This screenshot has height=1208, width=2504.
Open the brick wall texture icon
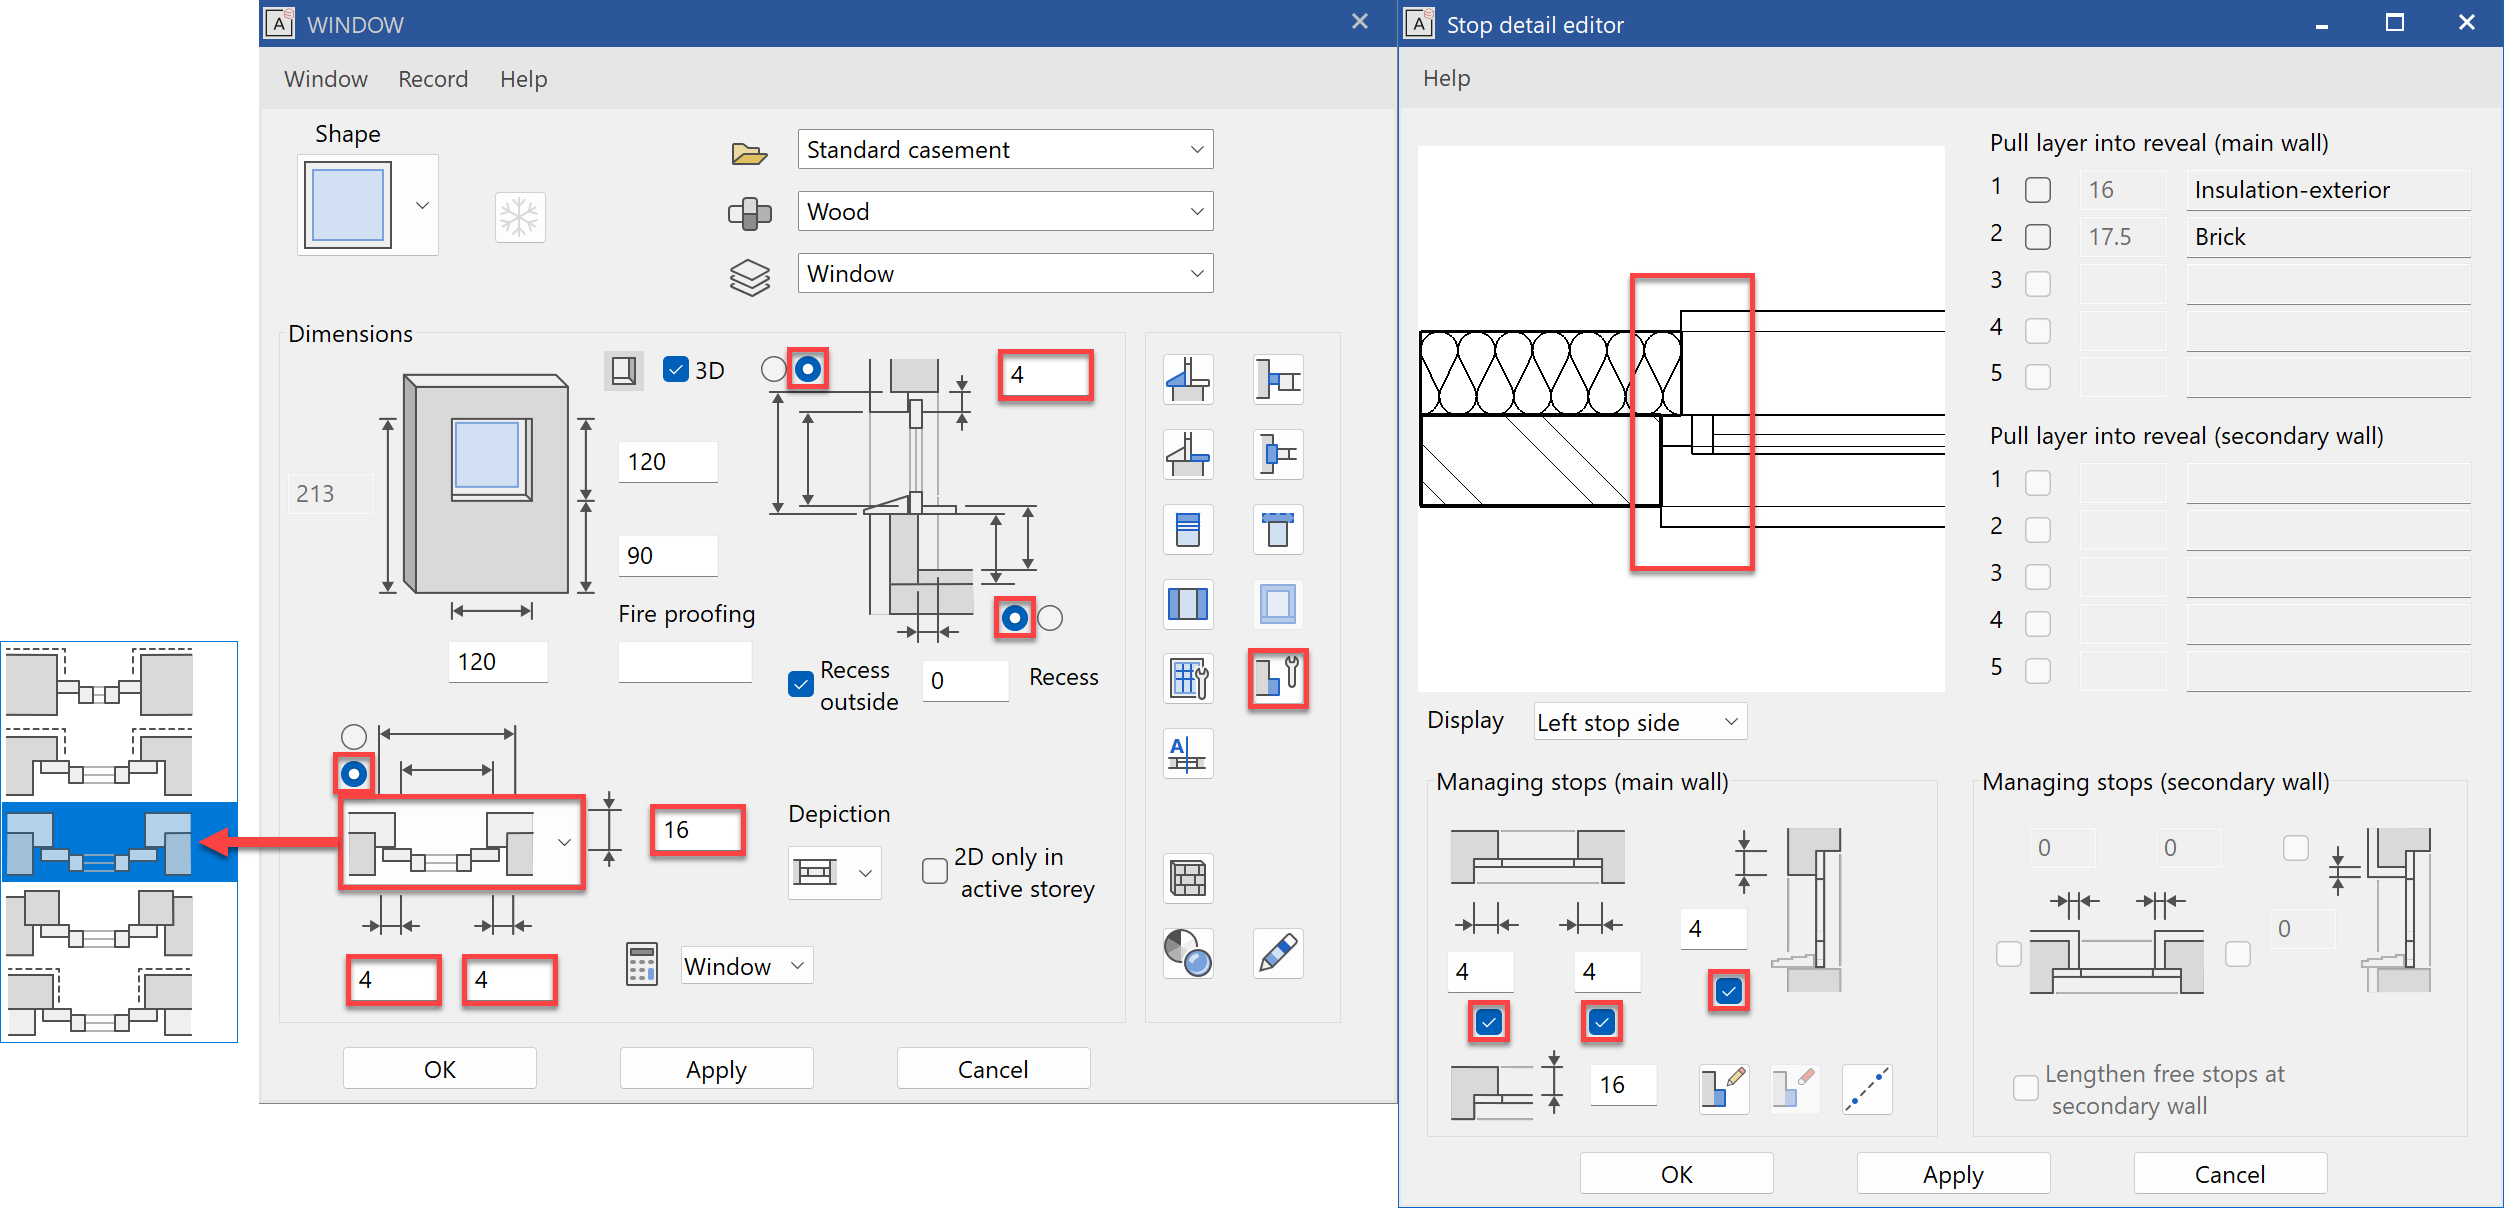(1188, 879)
